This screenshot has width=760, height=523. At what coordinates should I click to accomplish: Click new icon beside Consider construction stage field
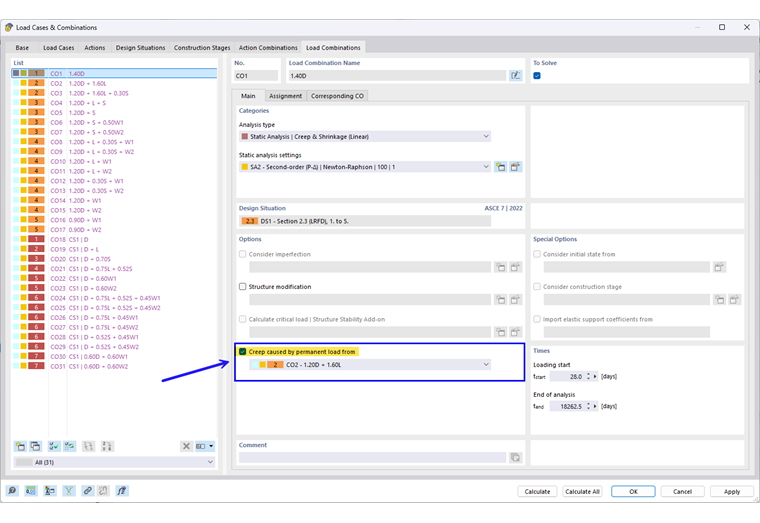720,300
